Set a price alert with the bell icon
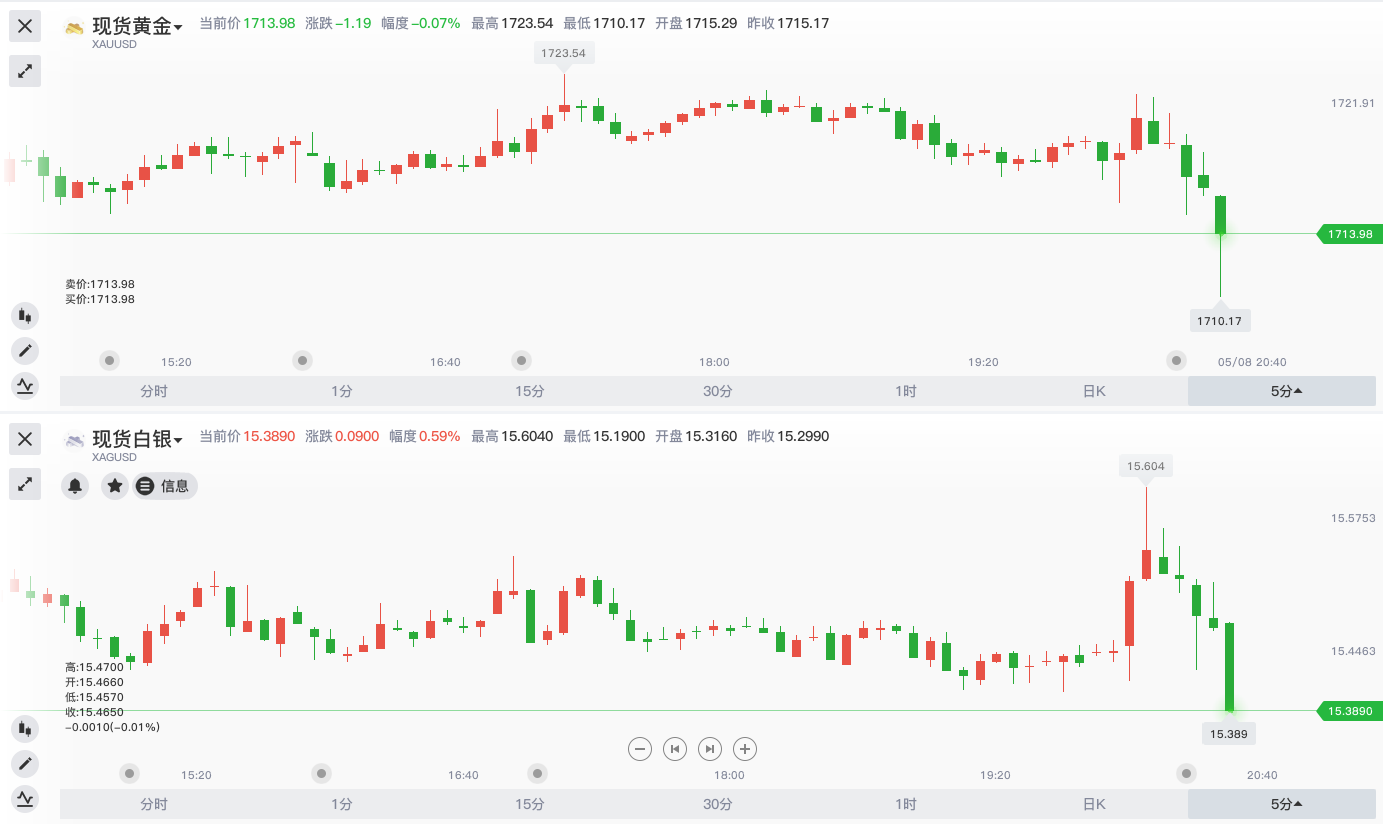Image resolution: width=1383 pixels, height=824 pixels. [75, 486]
